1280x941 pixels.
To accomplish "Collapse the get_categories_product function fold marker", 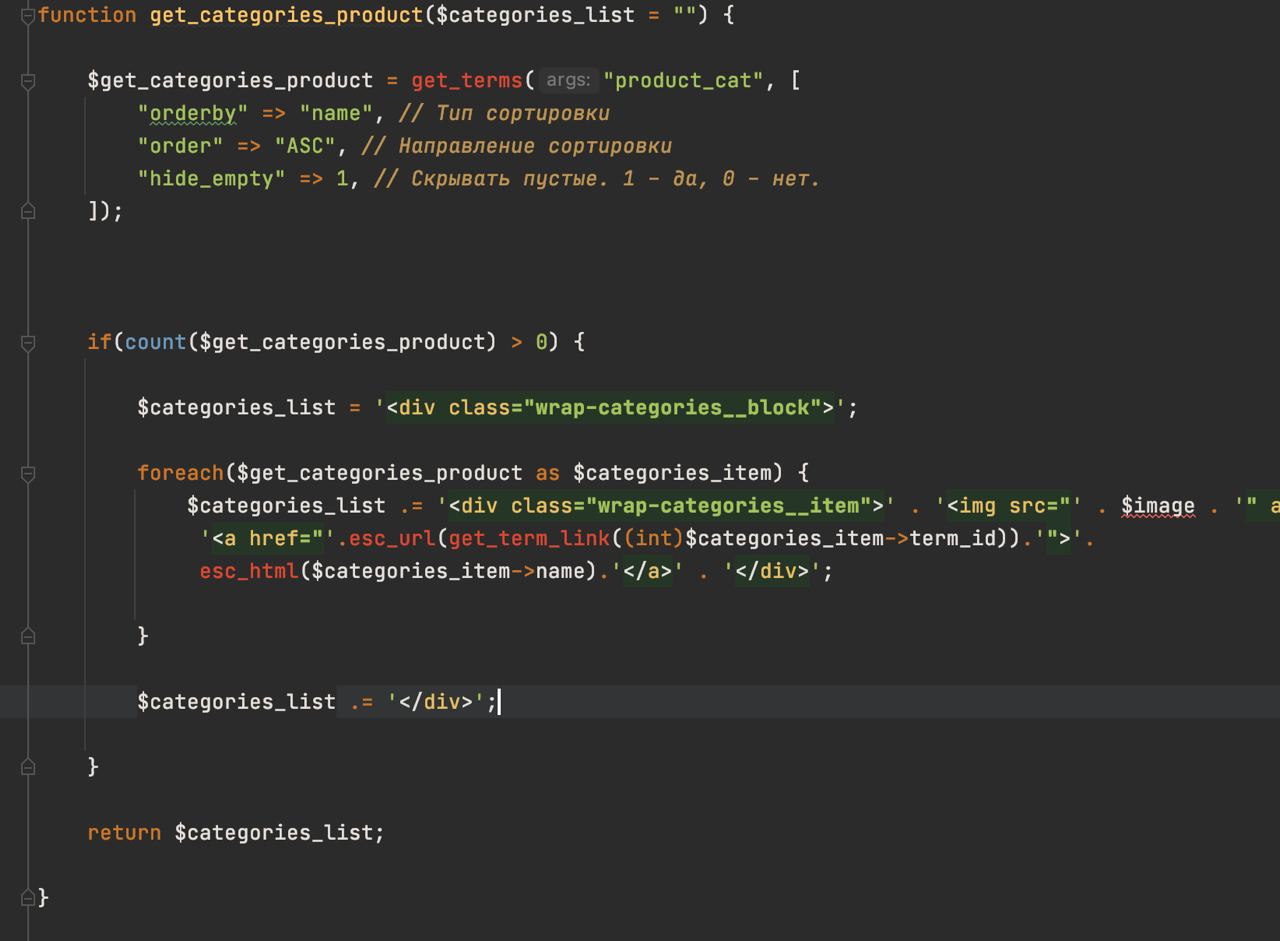I will coord(28,15).
